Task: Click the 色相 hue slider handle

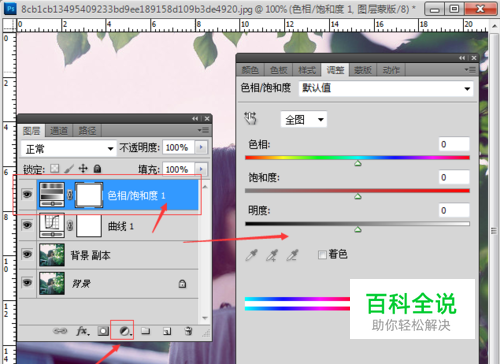Action: point(358,163)
